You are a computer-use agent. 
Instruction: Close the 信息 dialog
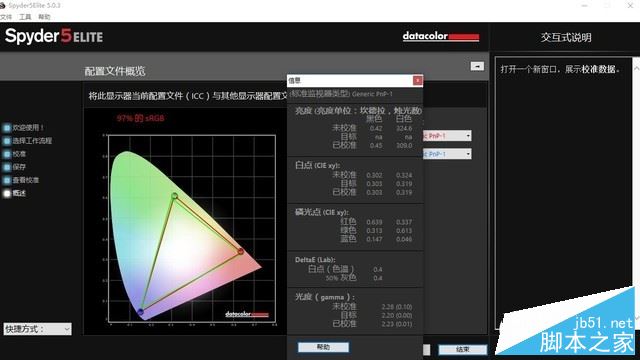(418, 80)
